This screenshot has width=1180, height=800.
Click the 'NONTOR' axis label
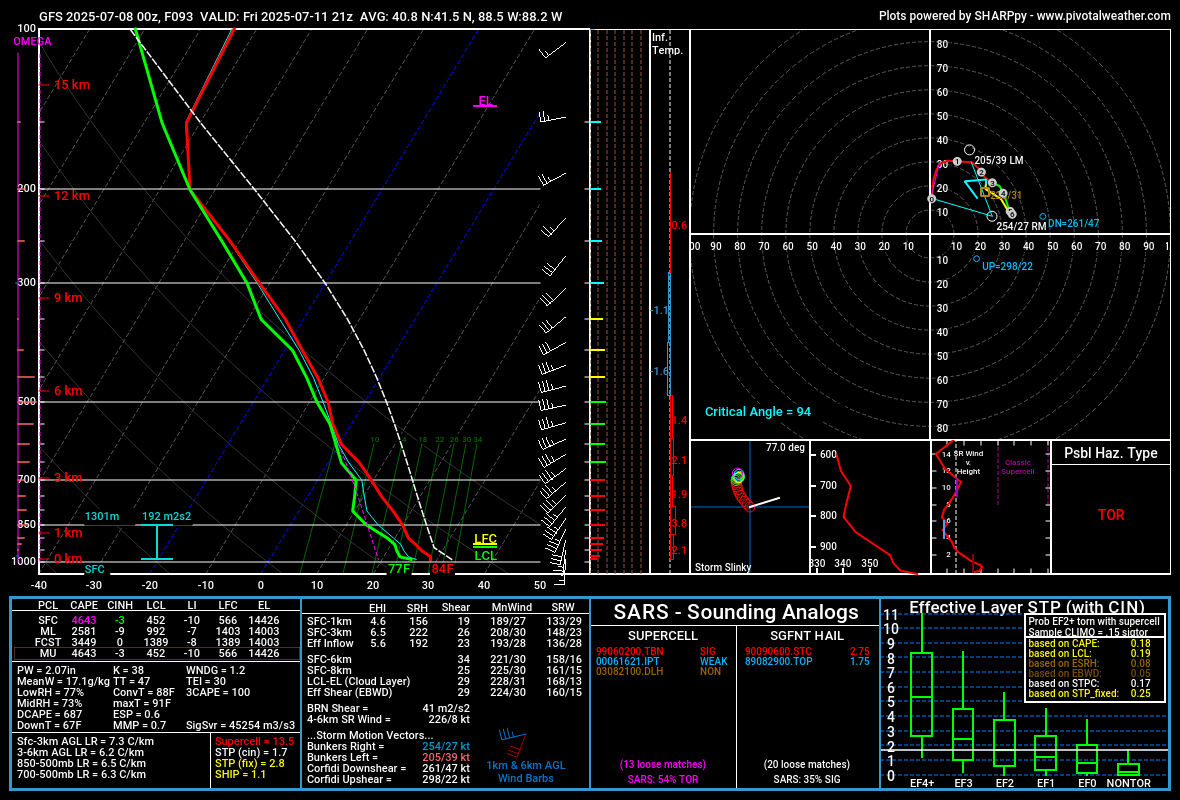(1128, 783)
